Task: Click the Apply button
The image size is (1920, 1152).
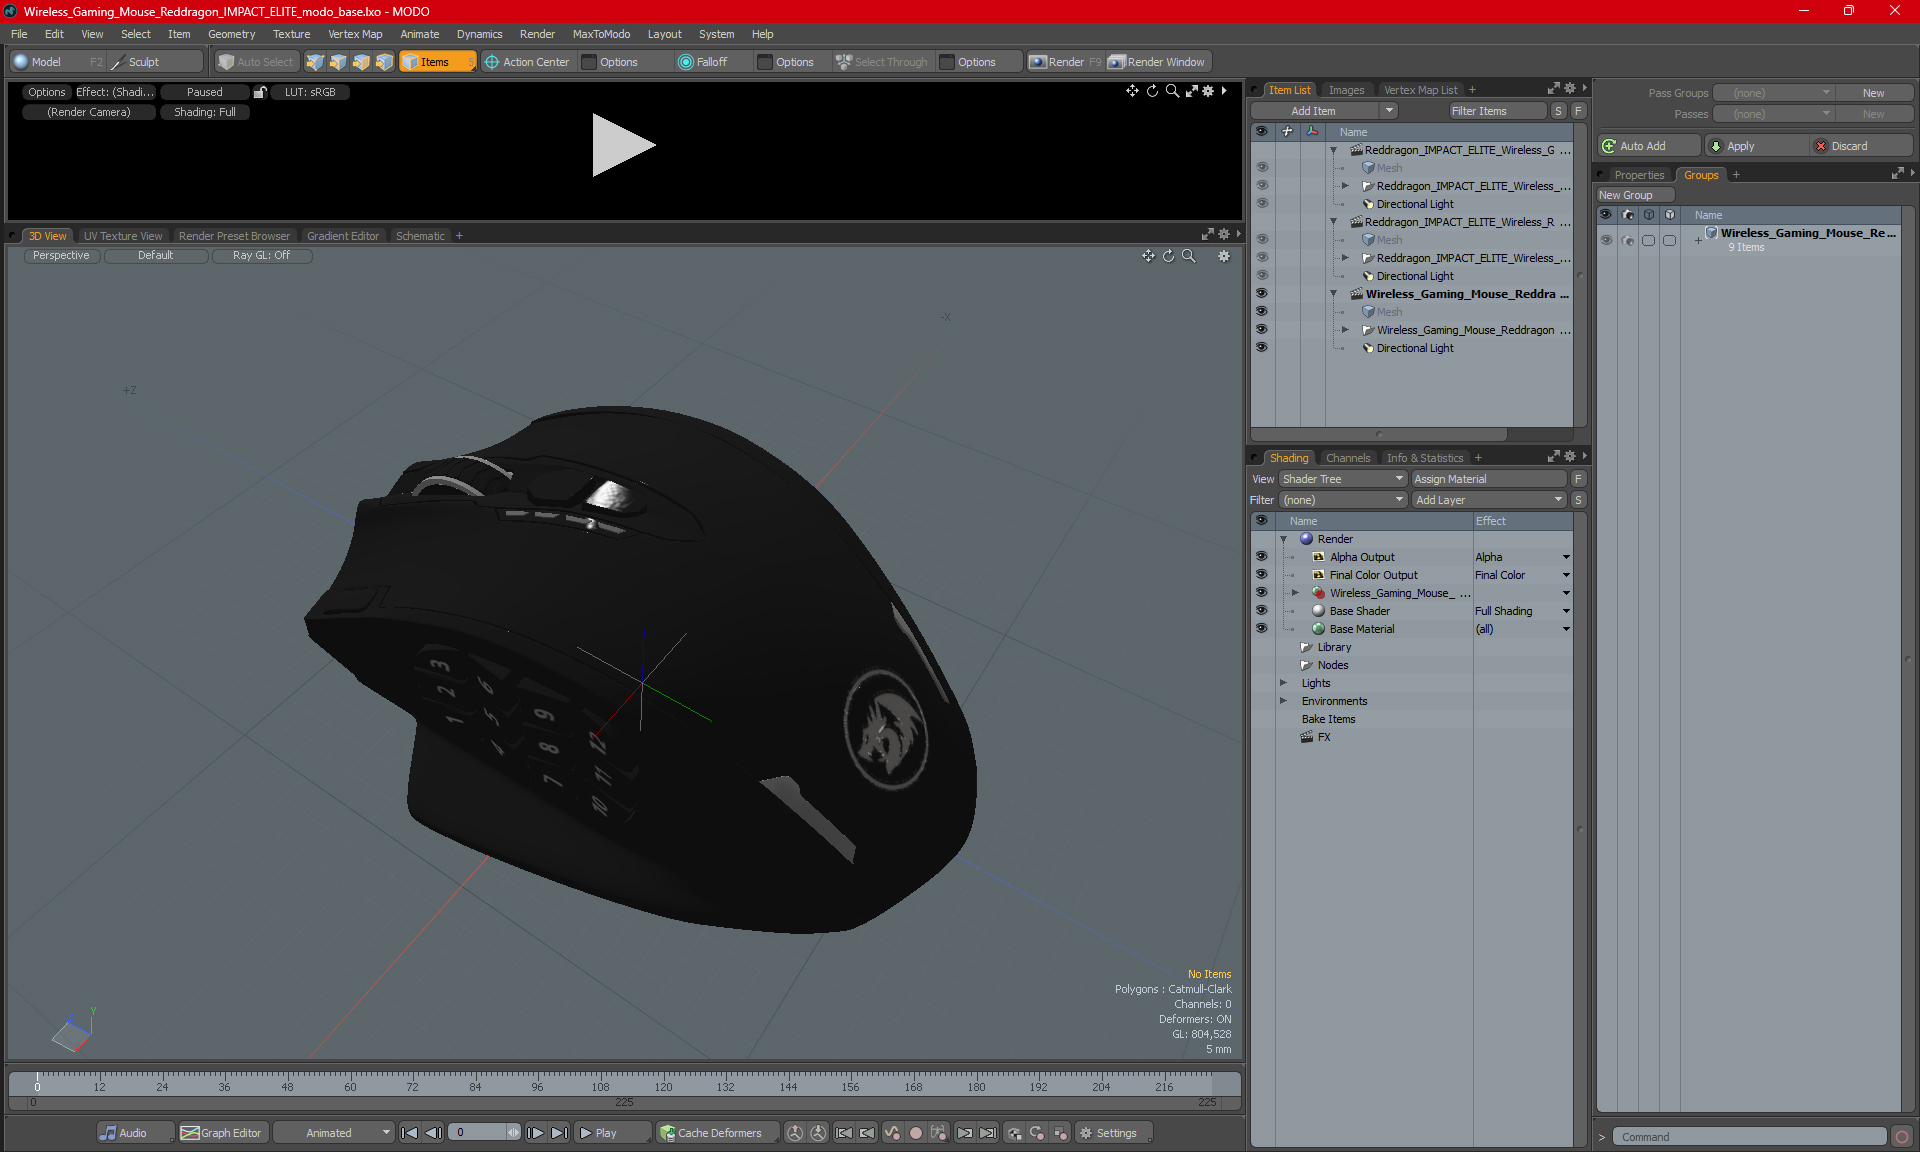Action: (1757, 146)
